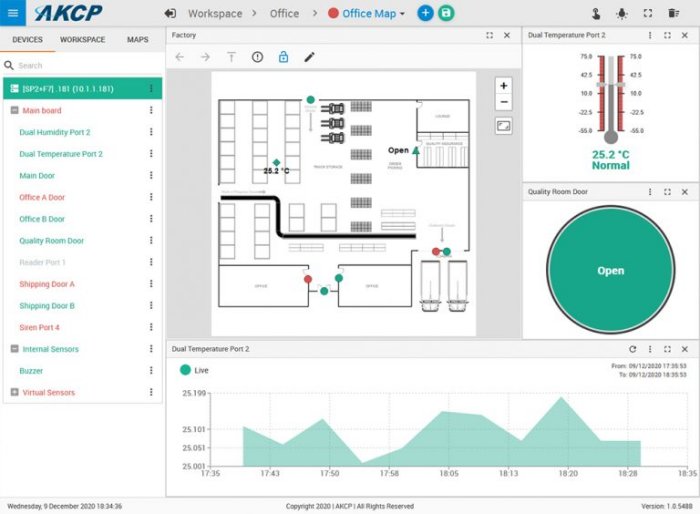Click the fit-to-view icon below map zoom buttons
This screenshot has height=514, width=700.
[x=503, y=126]
